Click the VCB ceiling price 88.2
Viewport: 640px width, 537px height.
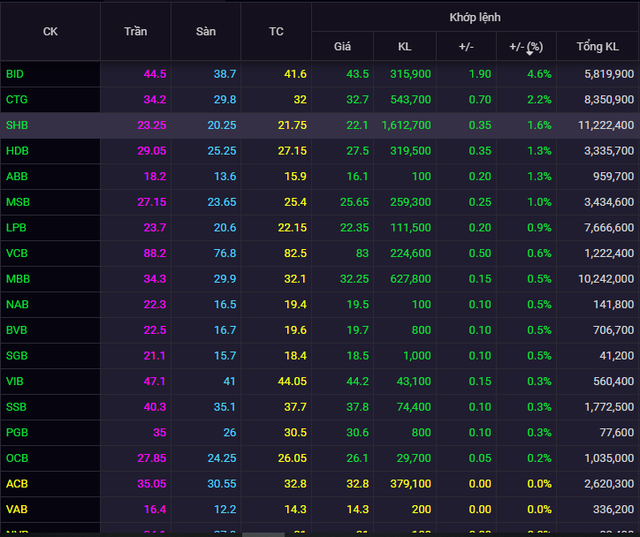click(155, 253)
